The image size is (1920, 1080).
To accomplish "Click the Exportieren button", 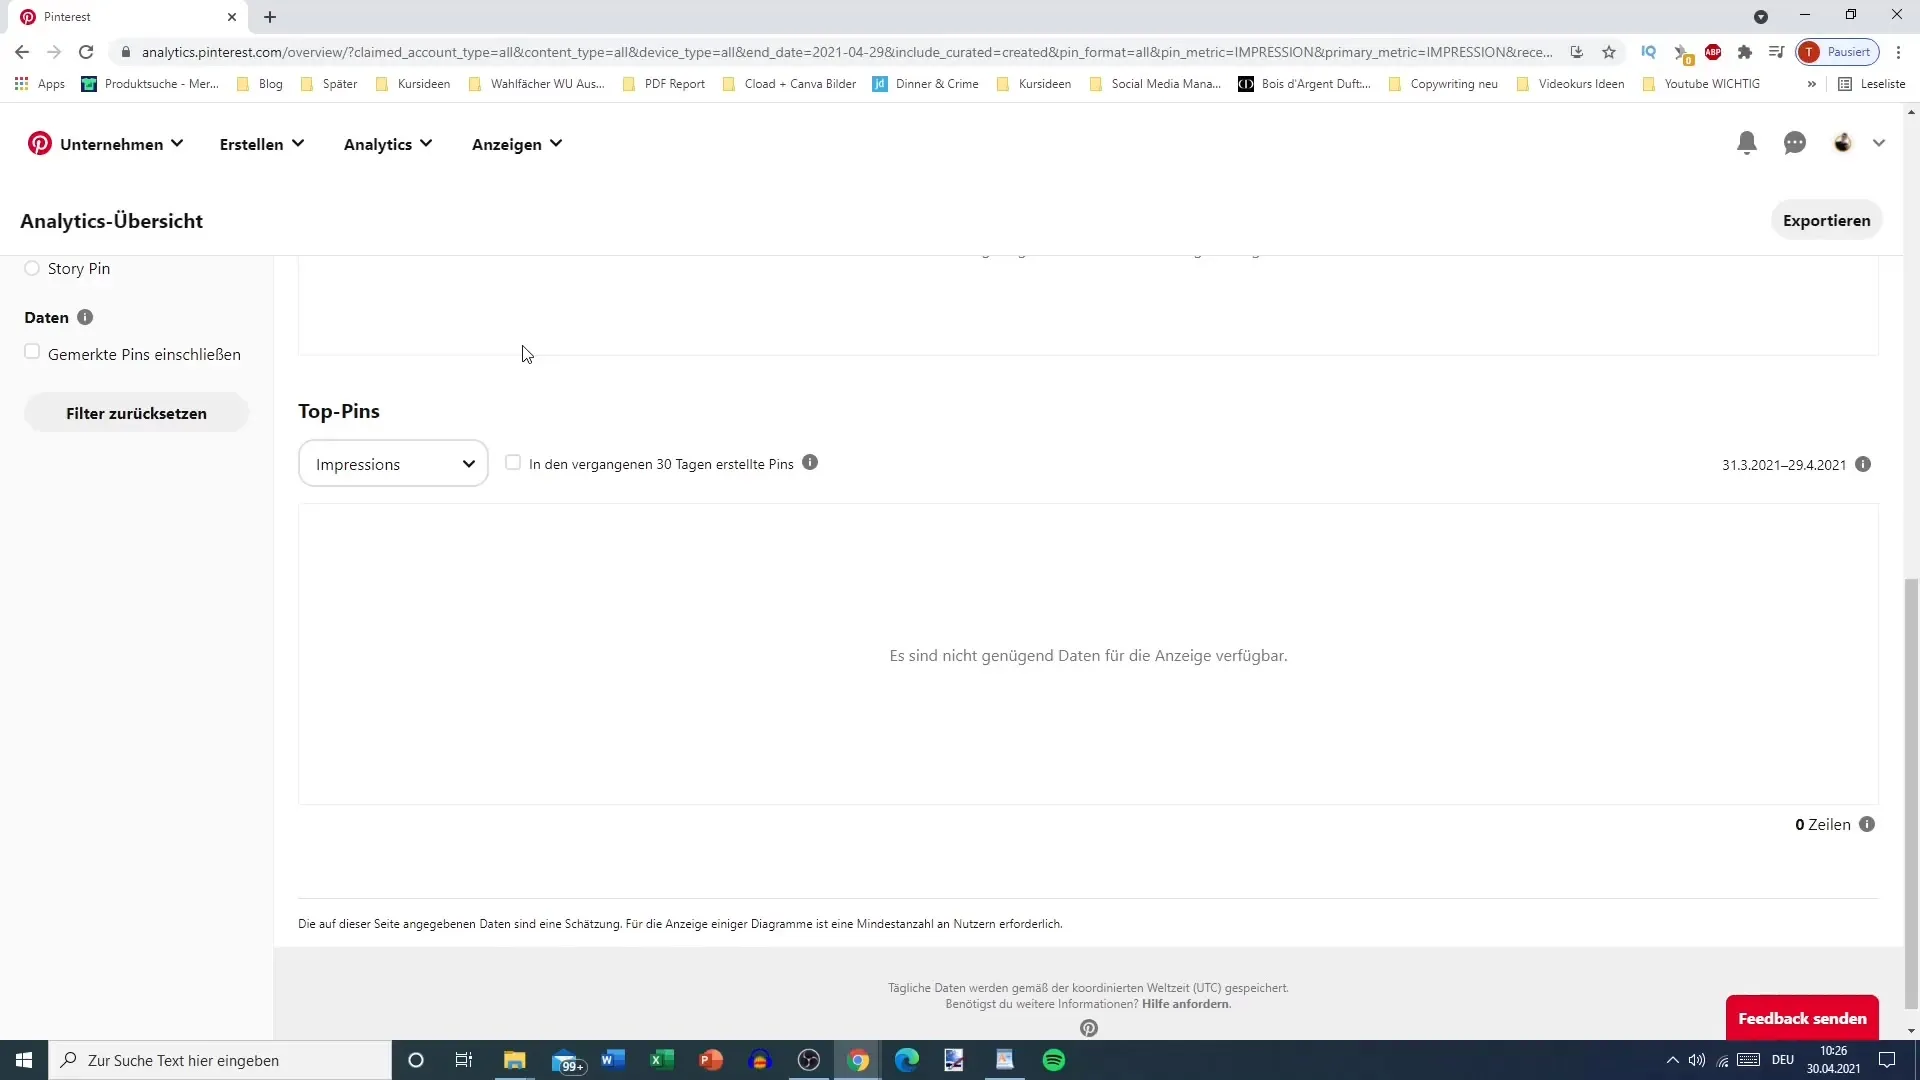I will click(1826, 220).
